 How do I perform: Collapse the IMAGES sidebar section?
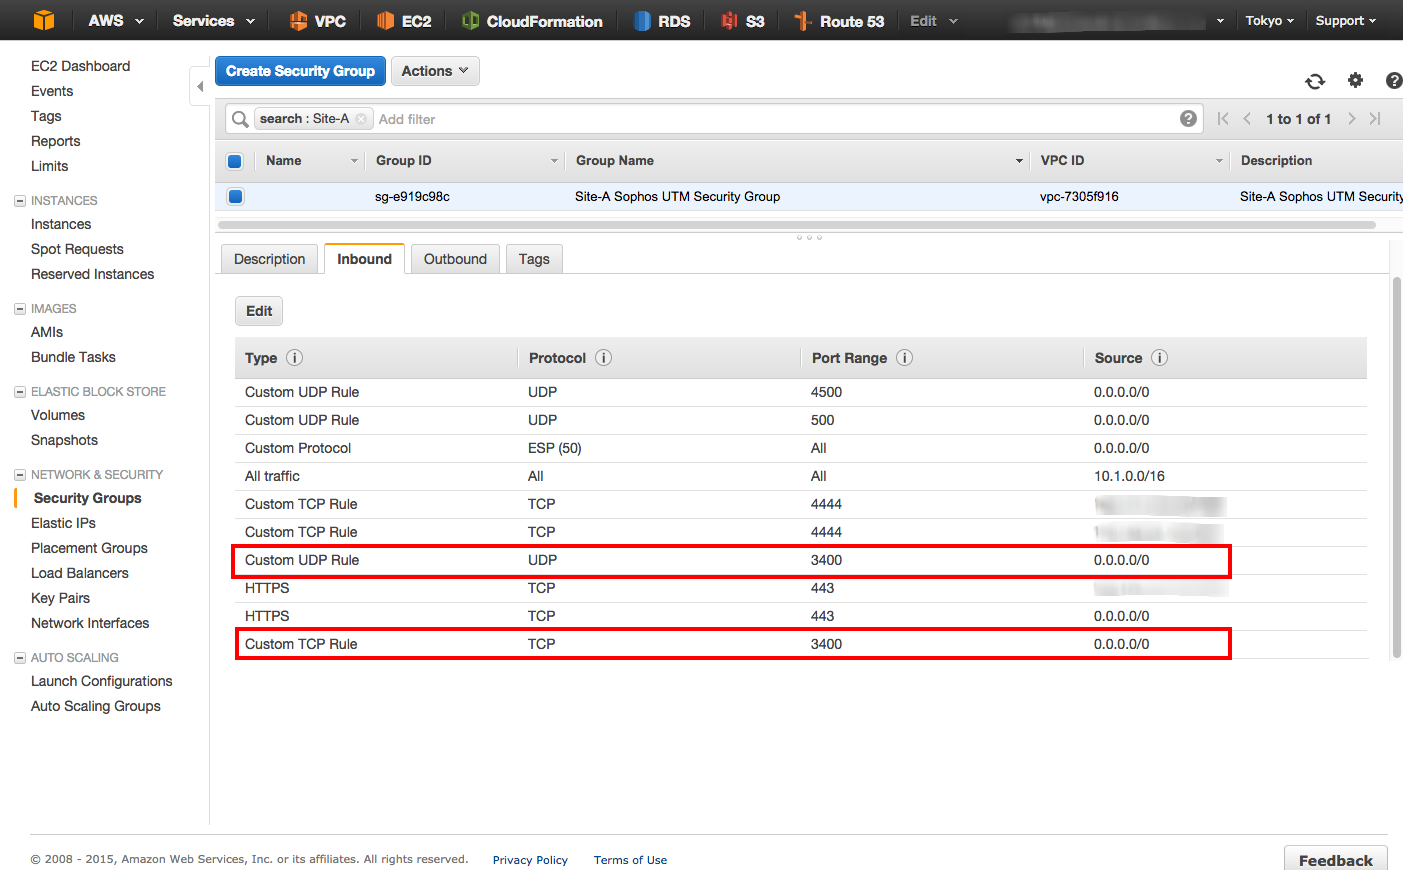point(19,309)
